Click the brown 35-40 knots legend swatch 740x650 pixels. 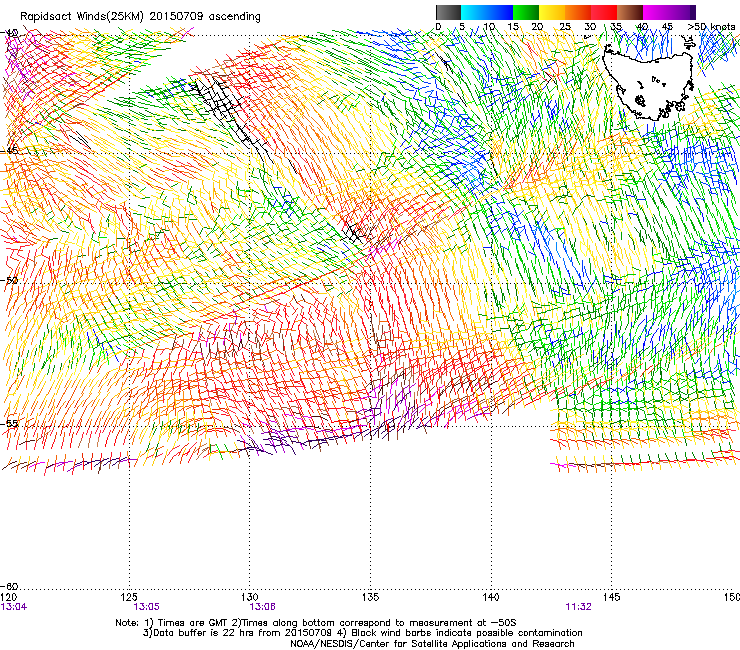point(630,12)
